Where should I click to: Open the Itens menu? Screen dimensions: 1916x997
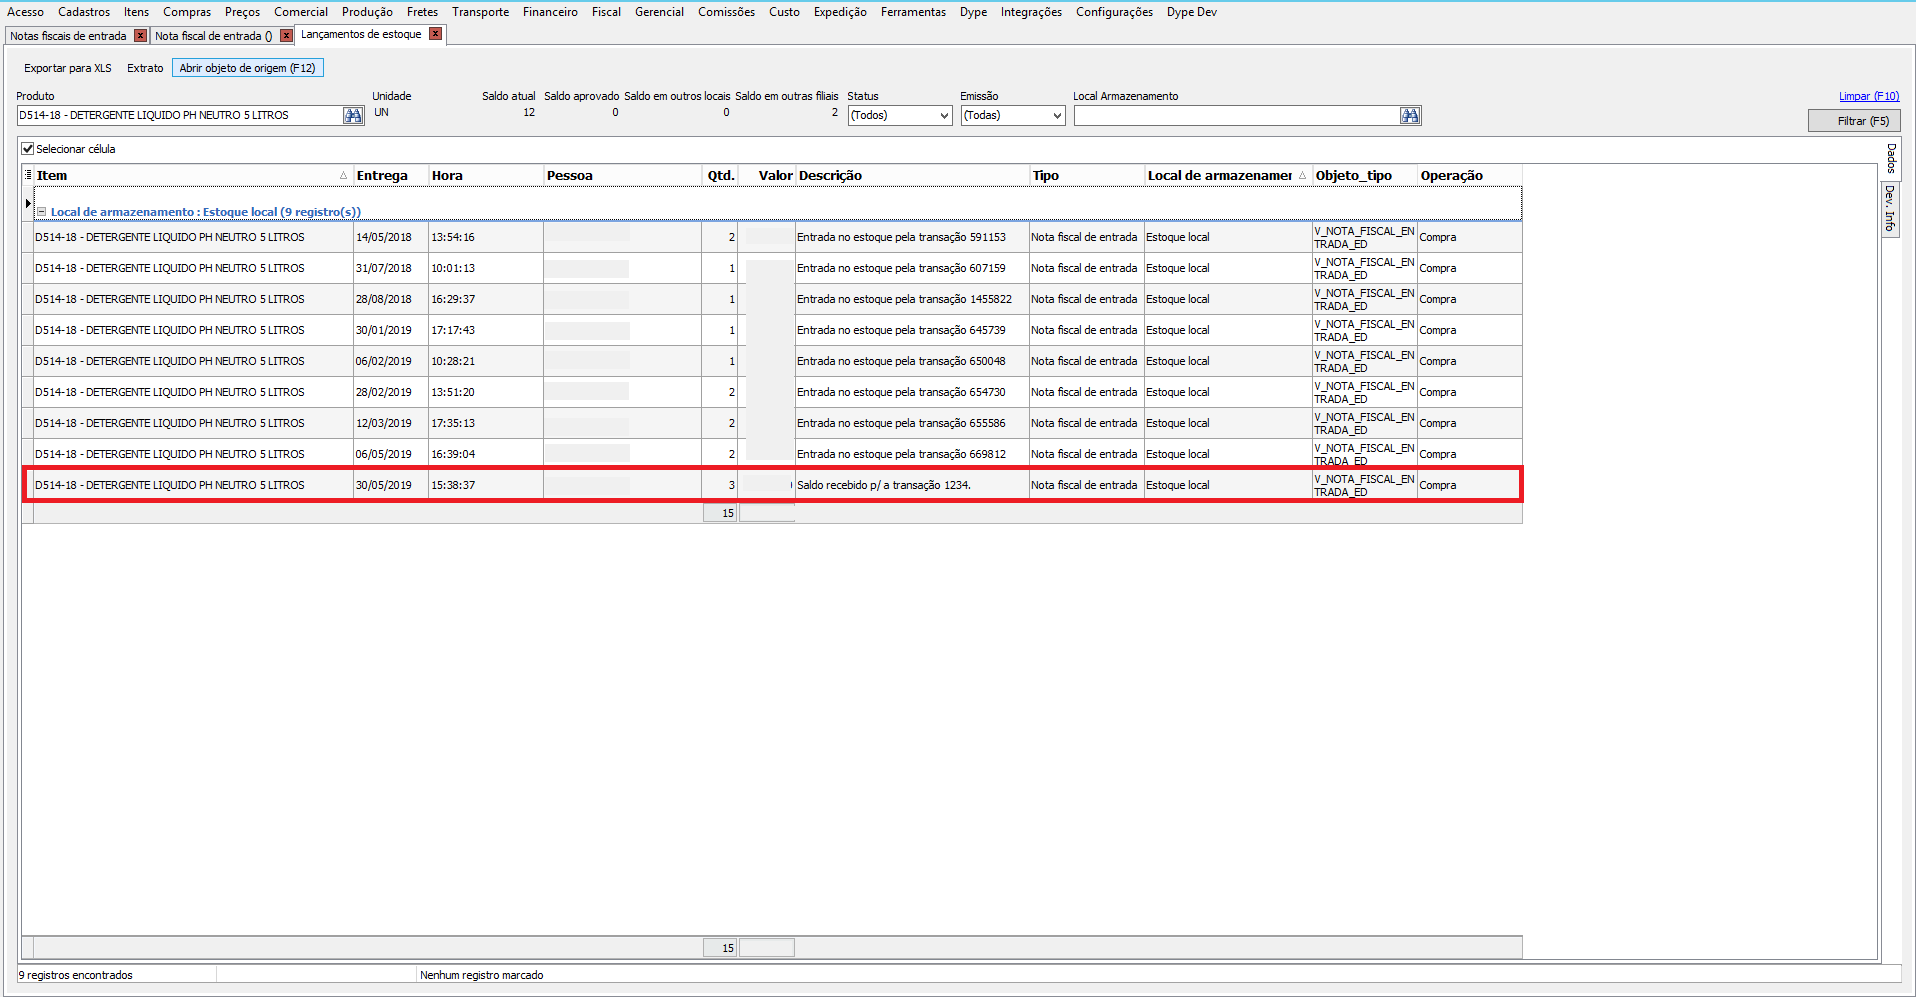[136, 12]
